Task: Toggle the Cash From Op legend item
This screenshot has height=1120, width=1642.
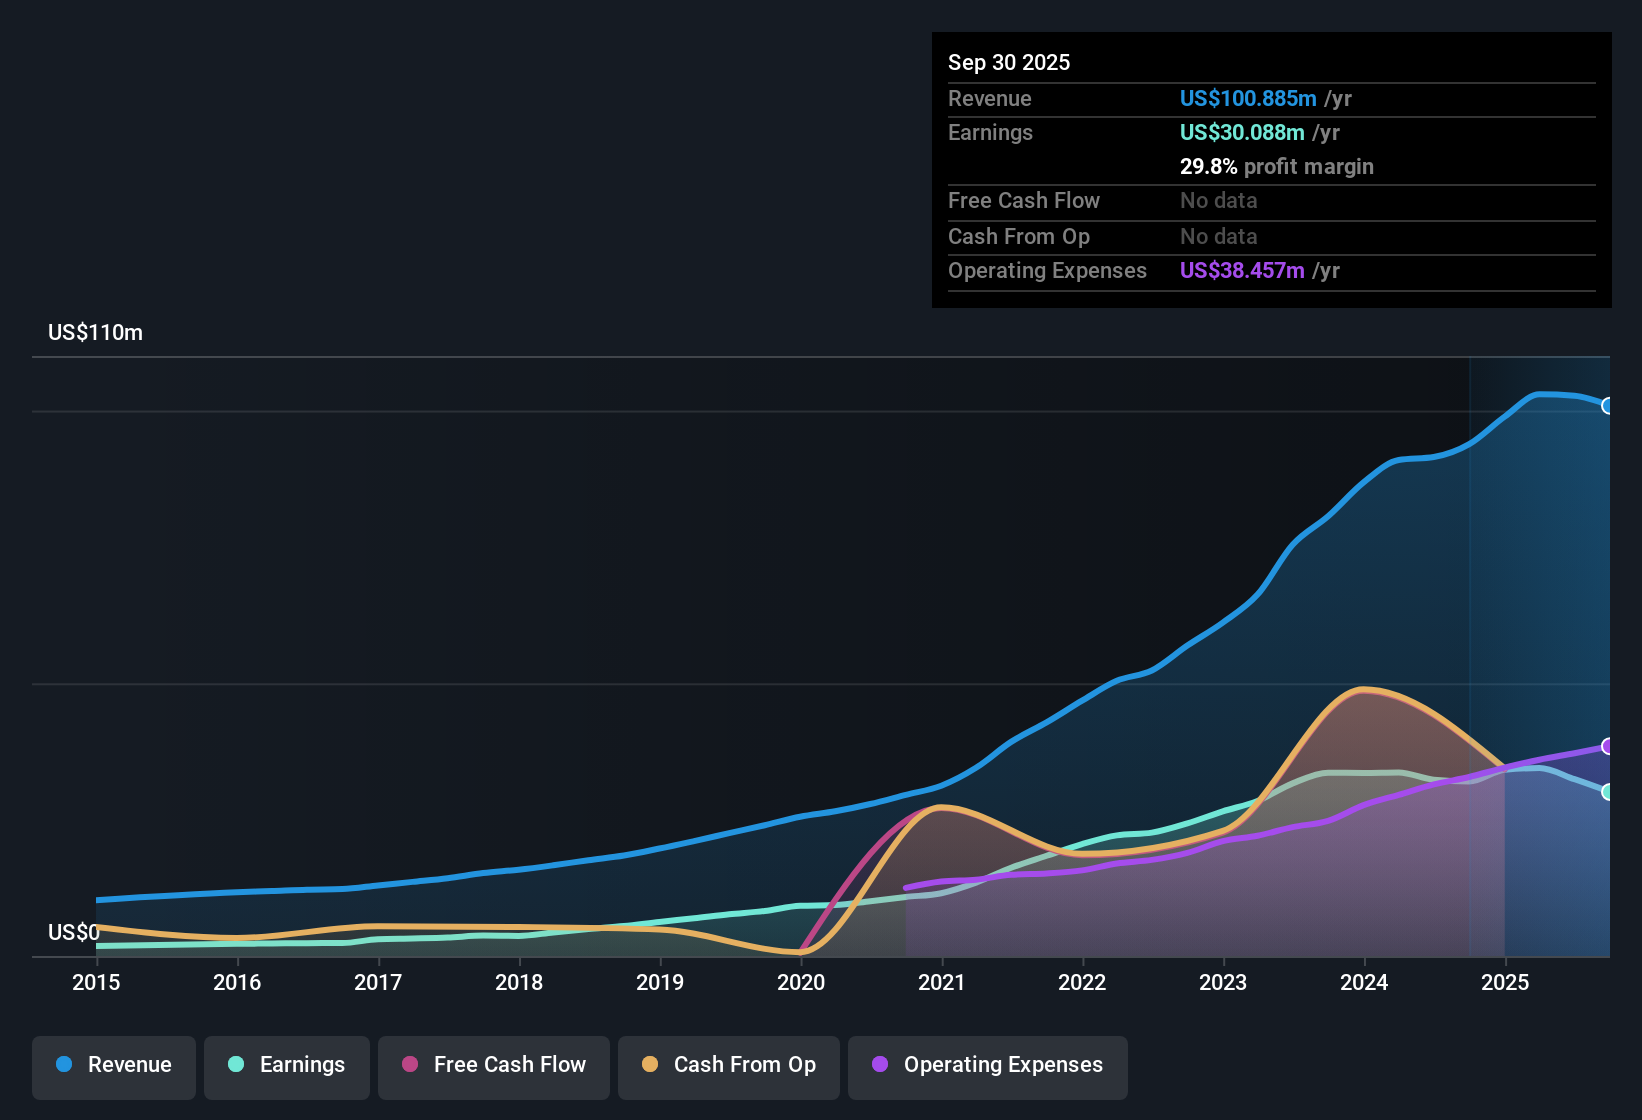Action: 729,1067
